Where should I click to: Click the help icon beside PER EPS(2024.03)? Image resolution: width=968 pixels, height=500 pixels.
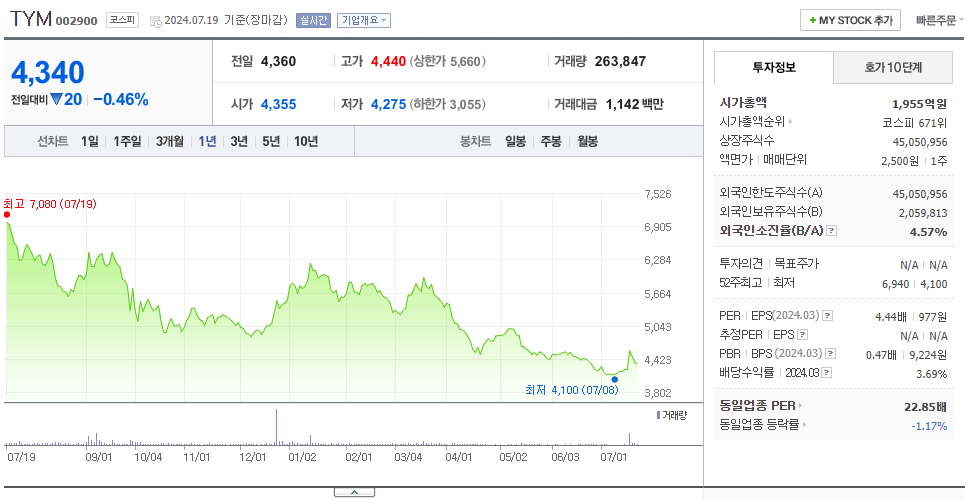click(828, 316)
